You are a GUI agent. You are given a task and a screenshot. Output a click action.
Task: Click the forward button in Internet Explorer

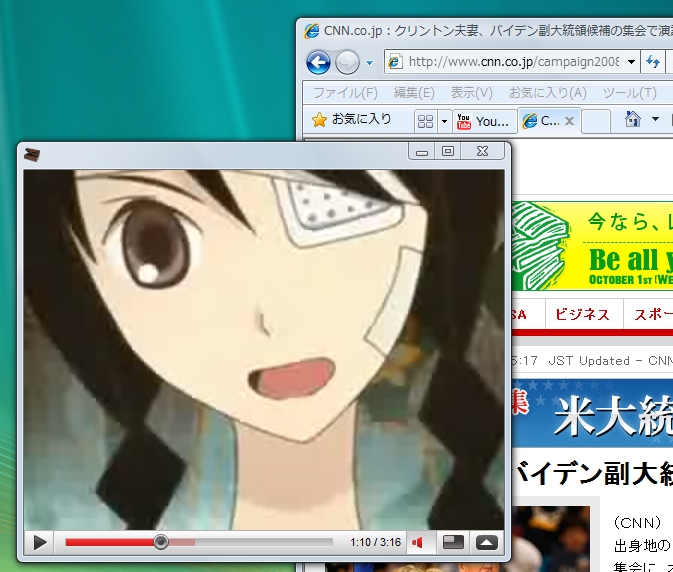[x=347, y=63]
